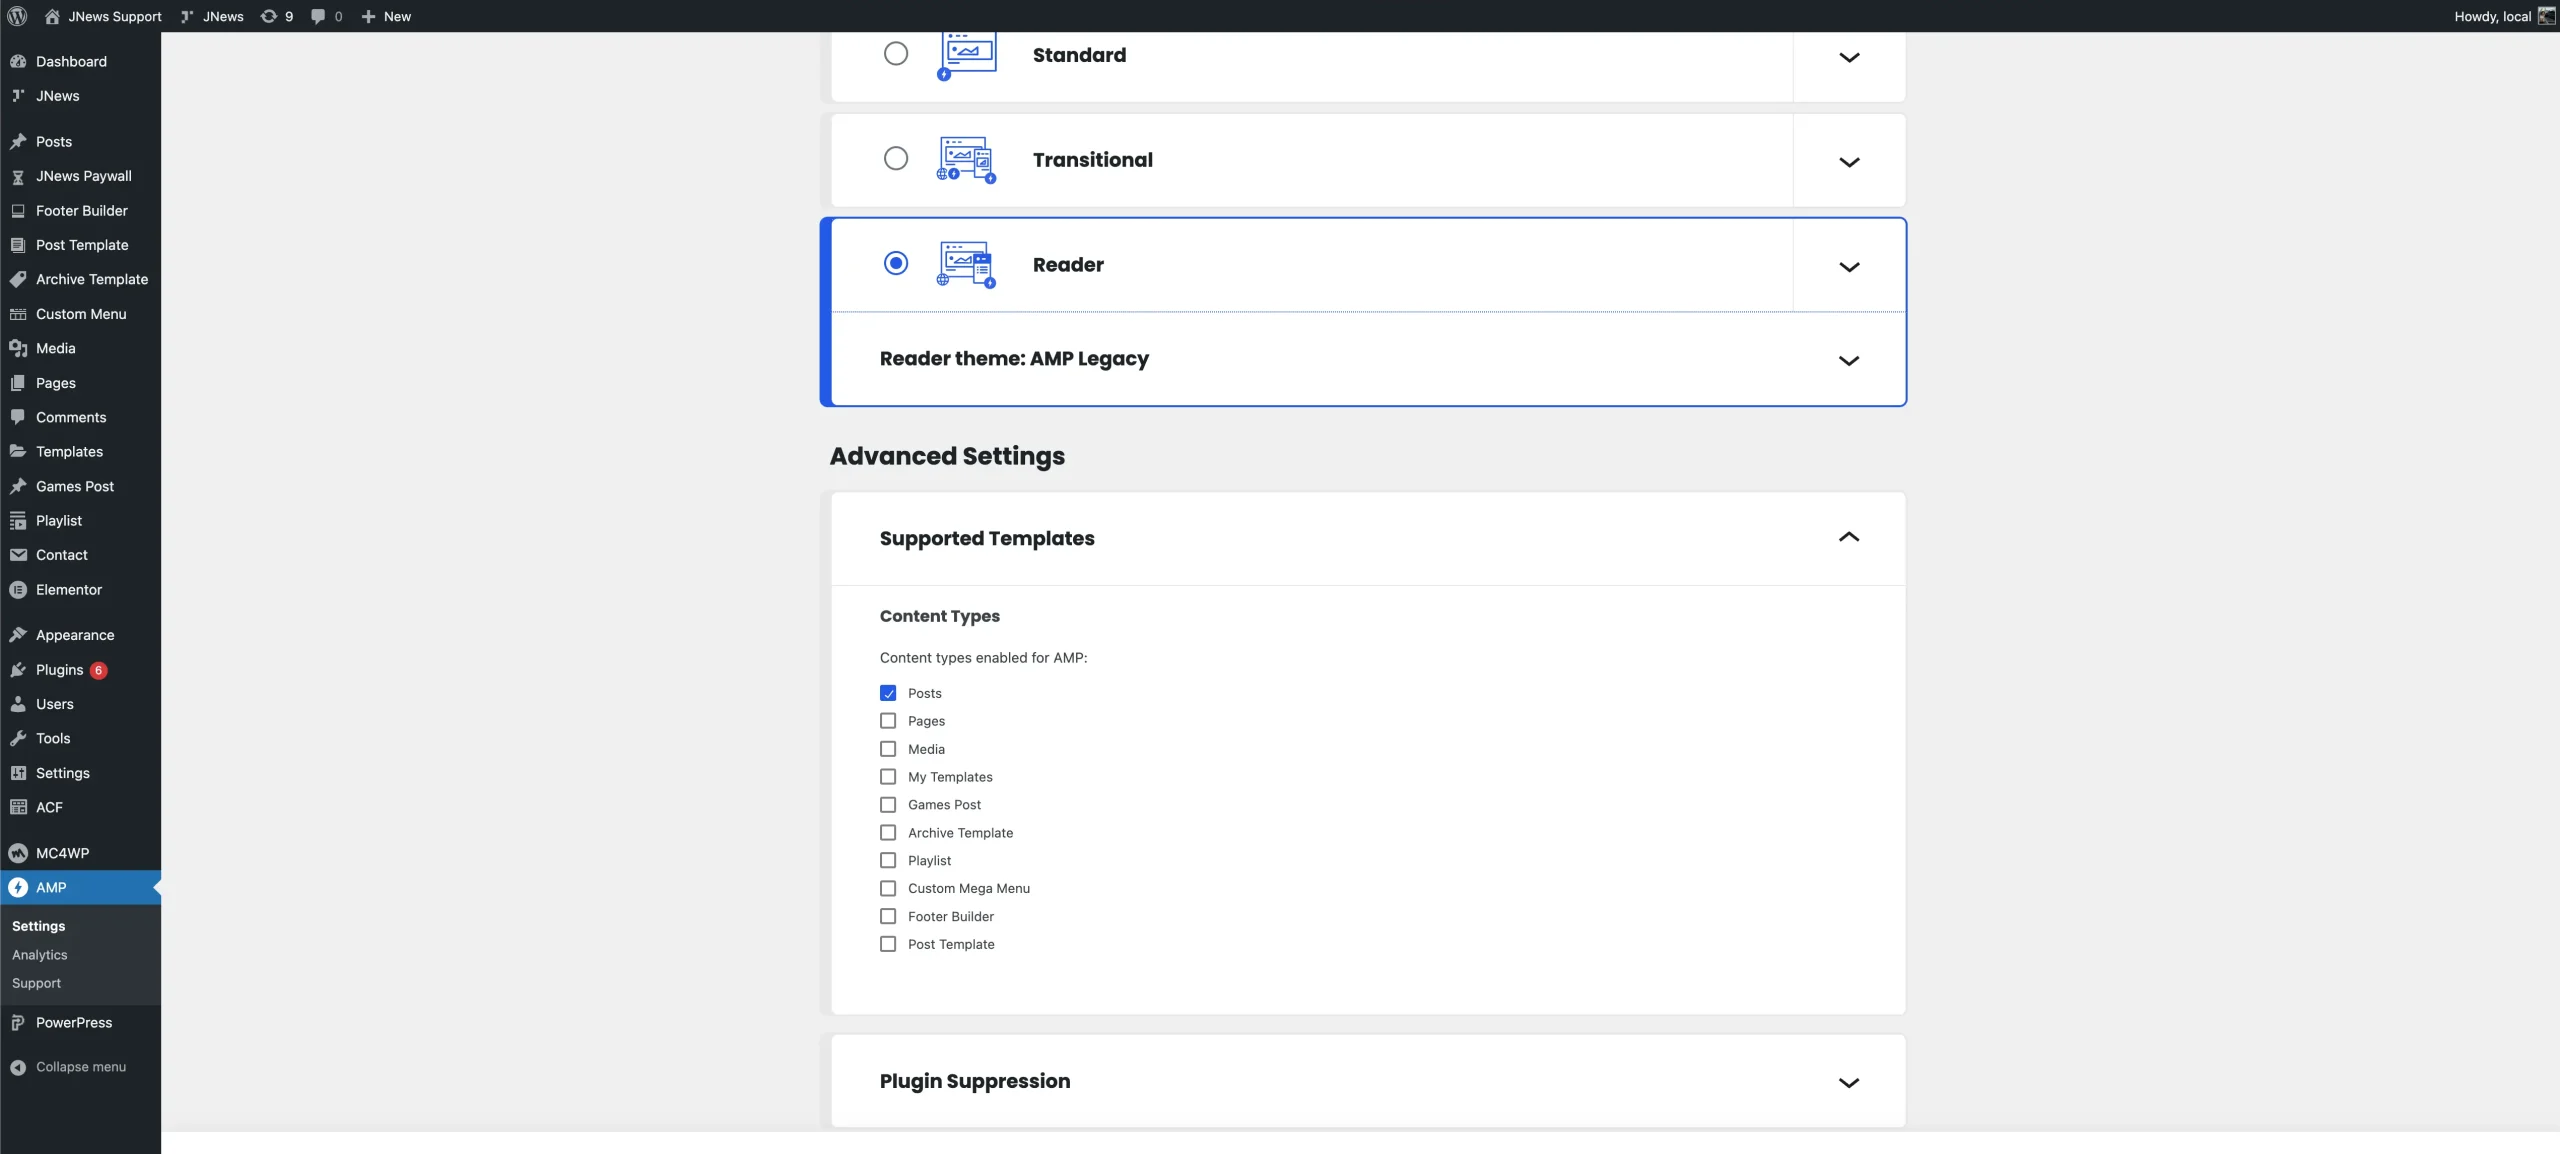
Task: Uncheck the Posts content type checkbox
Action: click(888, 693)
